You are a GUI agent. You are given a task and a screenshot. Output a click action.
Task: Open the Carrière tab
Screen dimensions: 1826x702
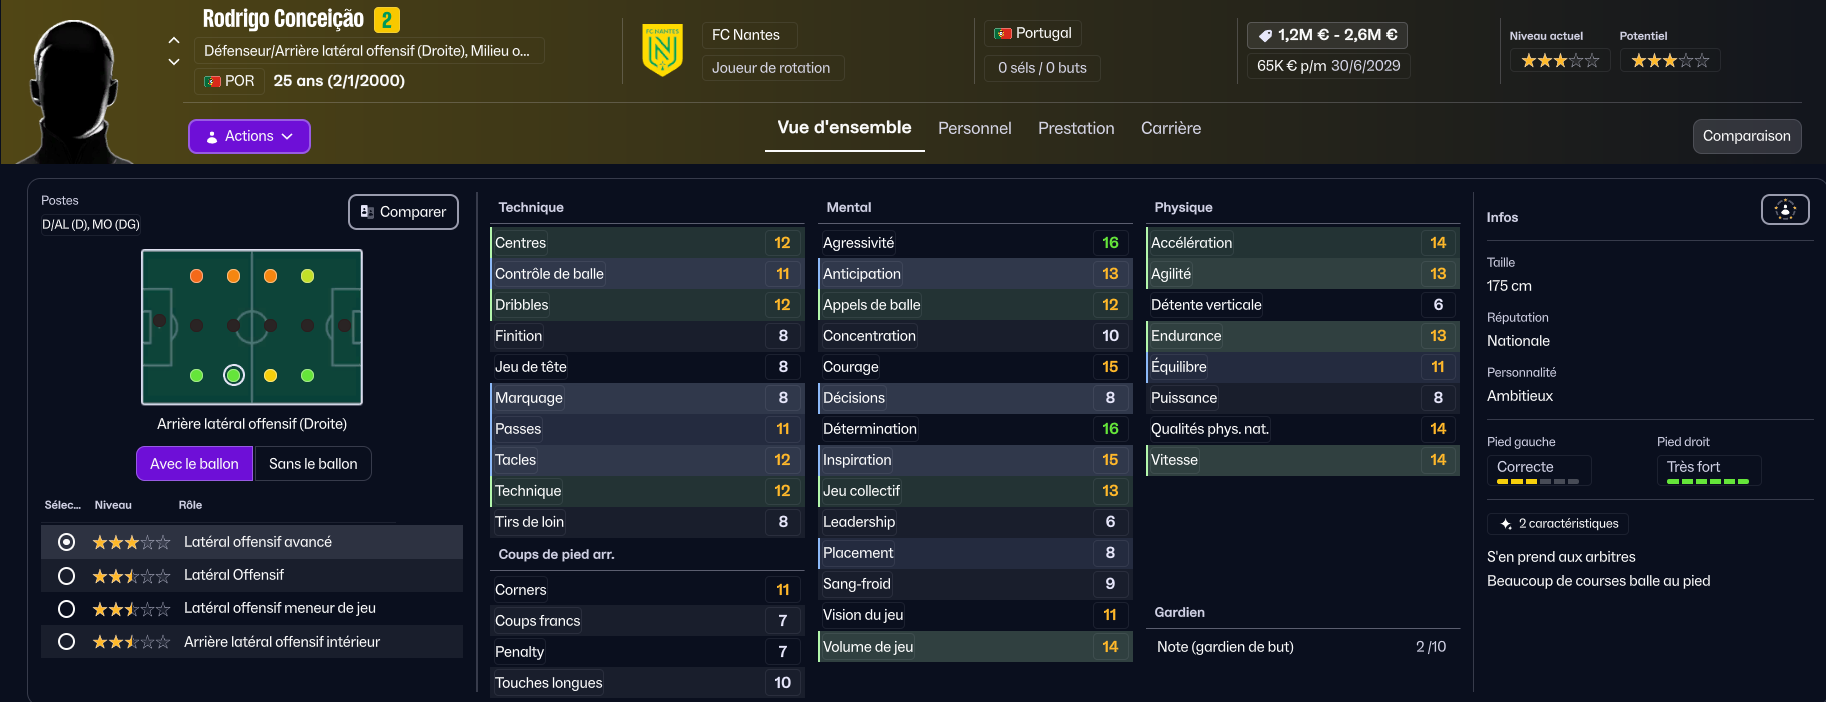coord(1170,128)
